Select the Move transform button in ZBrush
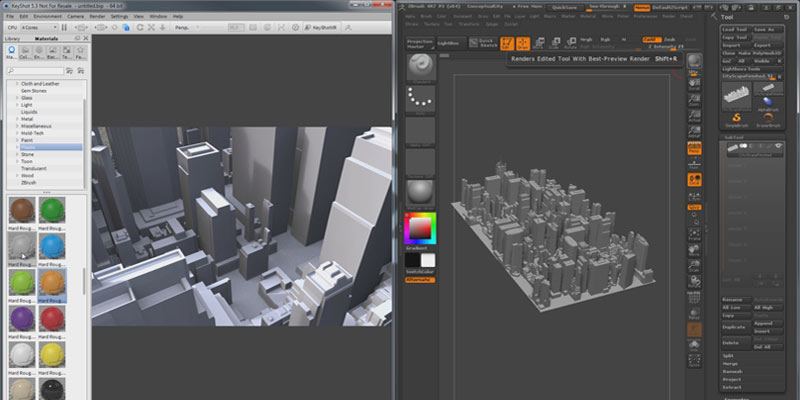 click(538, 44)
